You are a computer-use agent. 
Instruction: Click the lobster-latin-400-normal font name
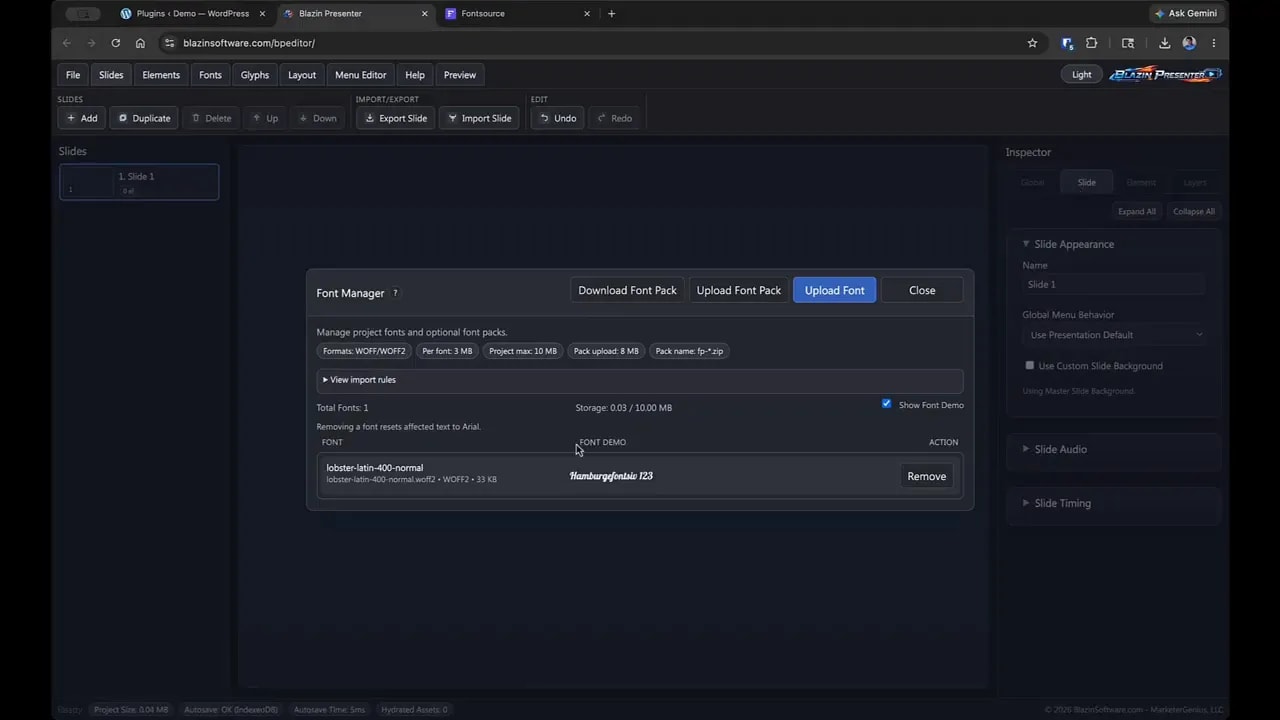pos(375,468)
